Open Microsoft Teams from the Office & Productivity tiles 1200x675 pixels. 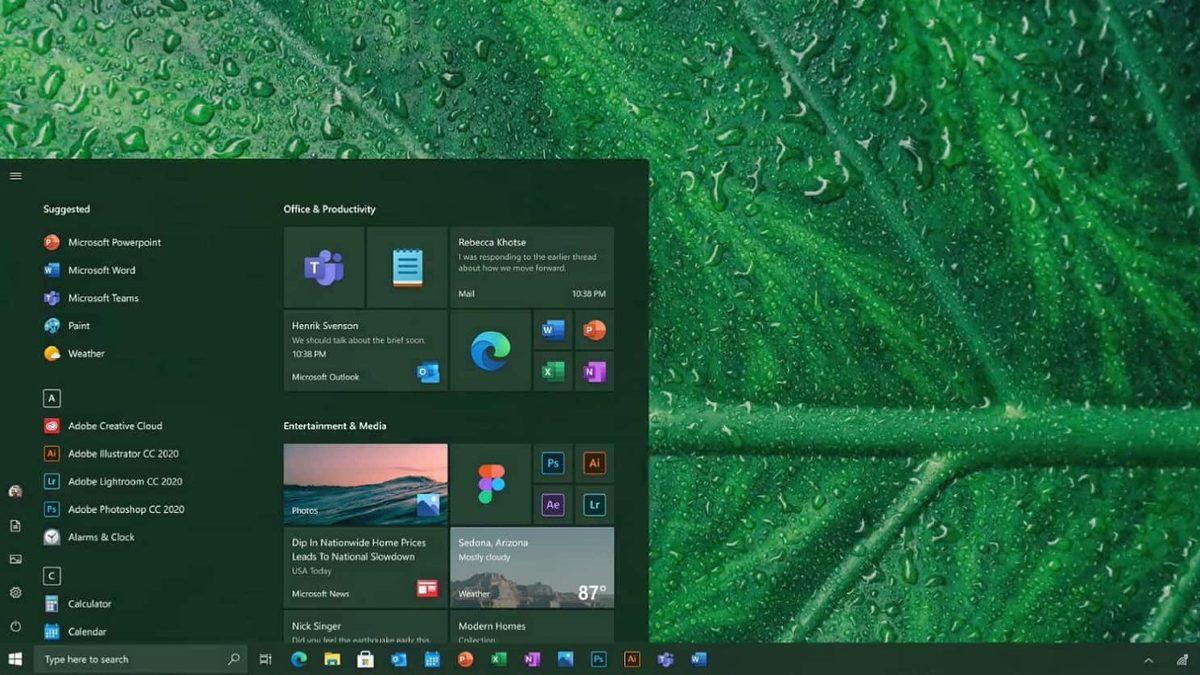point(322,266)
